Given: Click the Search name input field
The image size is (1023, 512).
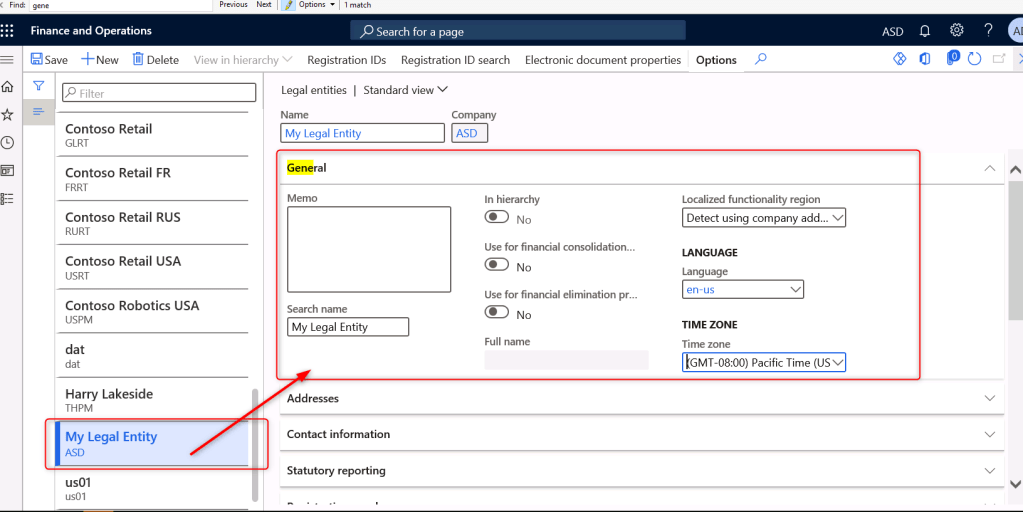Looking at the screenshot, I should pyautogui.click(x=347, y=327).
